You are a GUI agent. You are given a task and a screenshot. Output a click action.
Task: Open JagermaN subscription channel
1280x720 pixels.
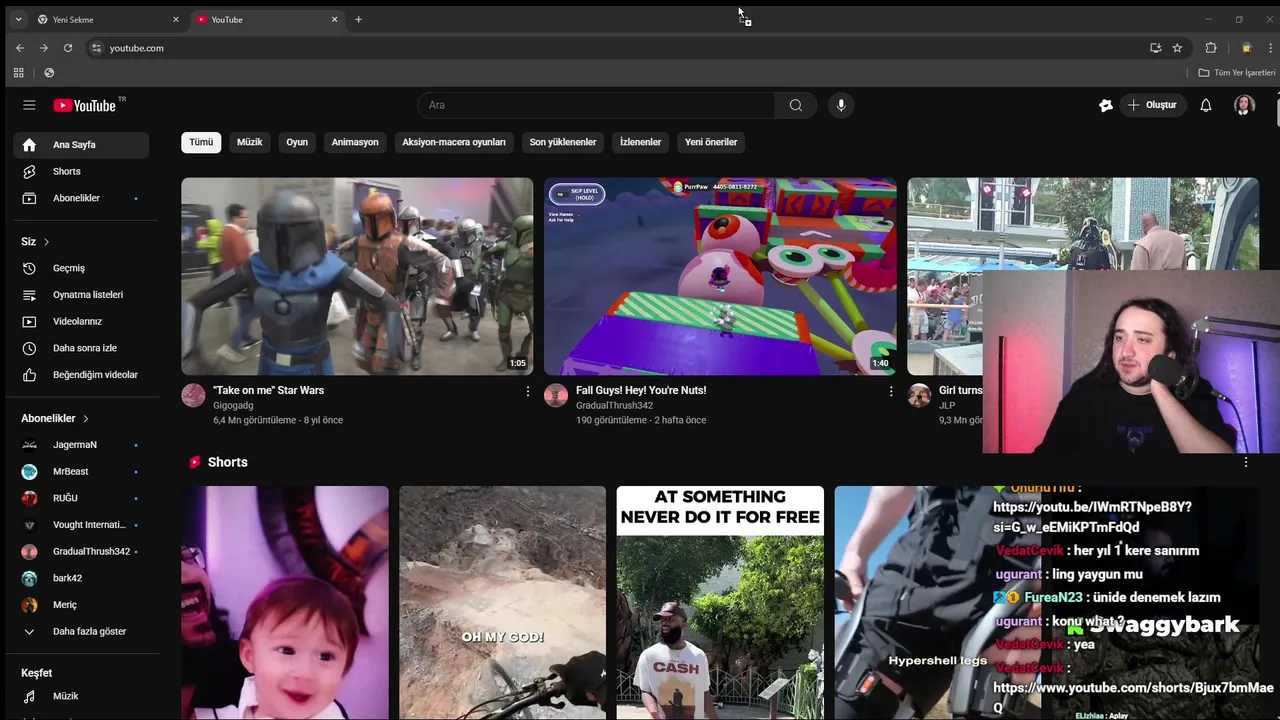[81, 445]
